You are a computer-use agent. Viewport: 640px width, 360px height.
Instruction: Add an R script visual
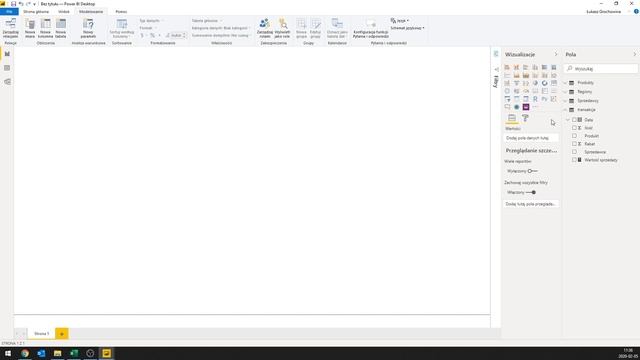[535, 99]
